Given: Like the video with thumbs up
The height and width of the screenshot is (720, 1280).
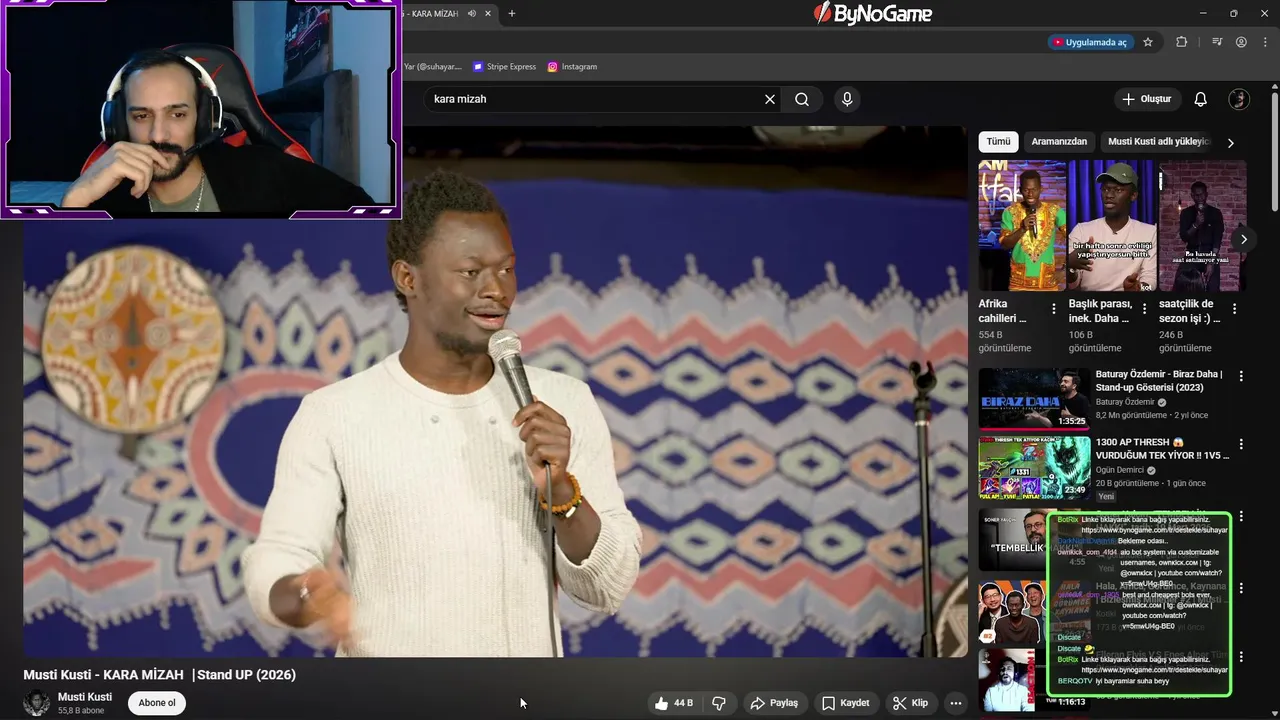Looking at the screenshot, I should (674, 703).
